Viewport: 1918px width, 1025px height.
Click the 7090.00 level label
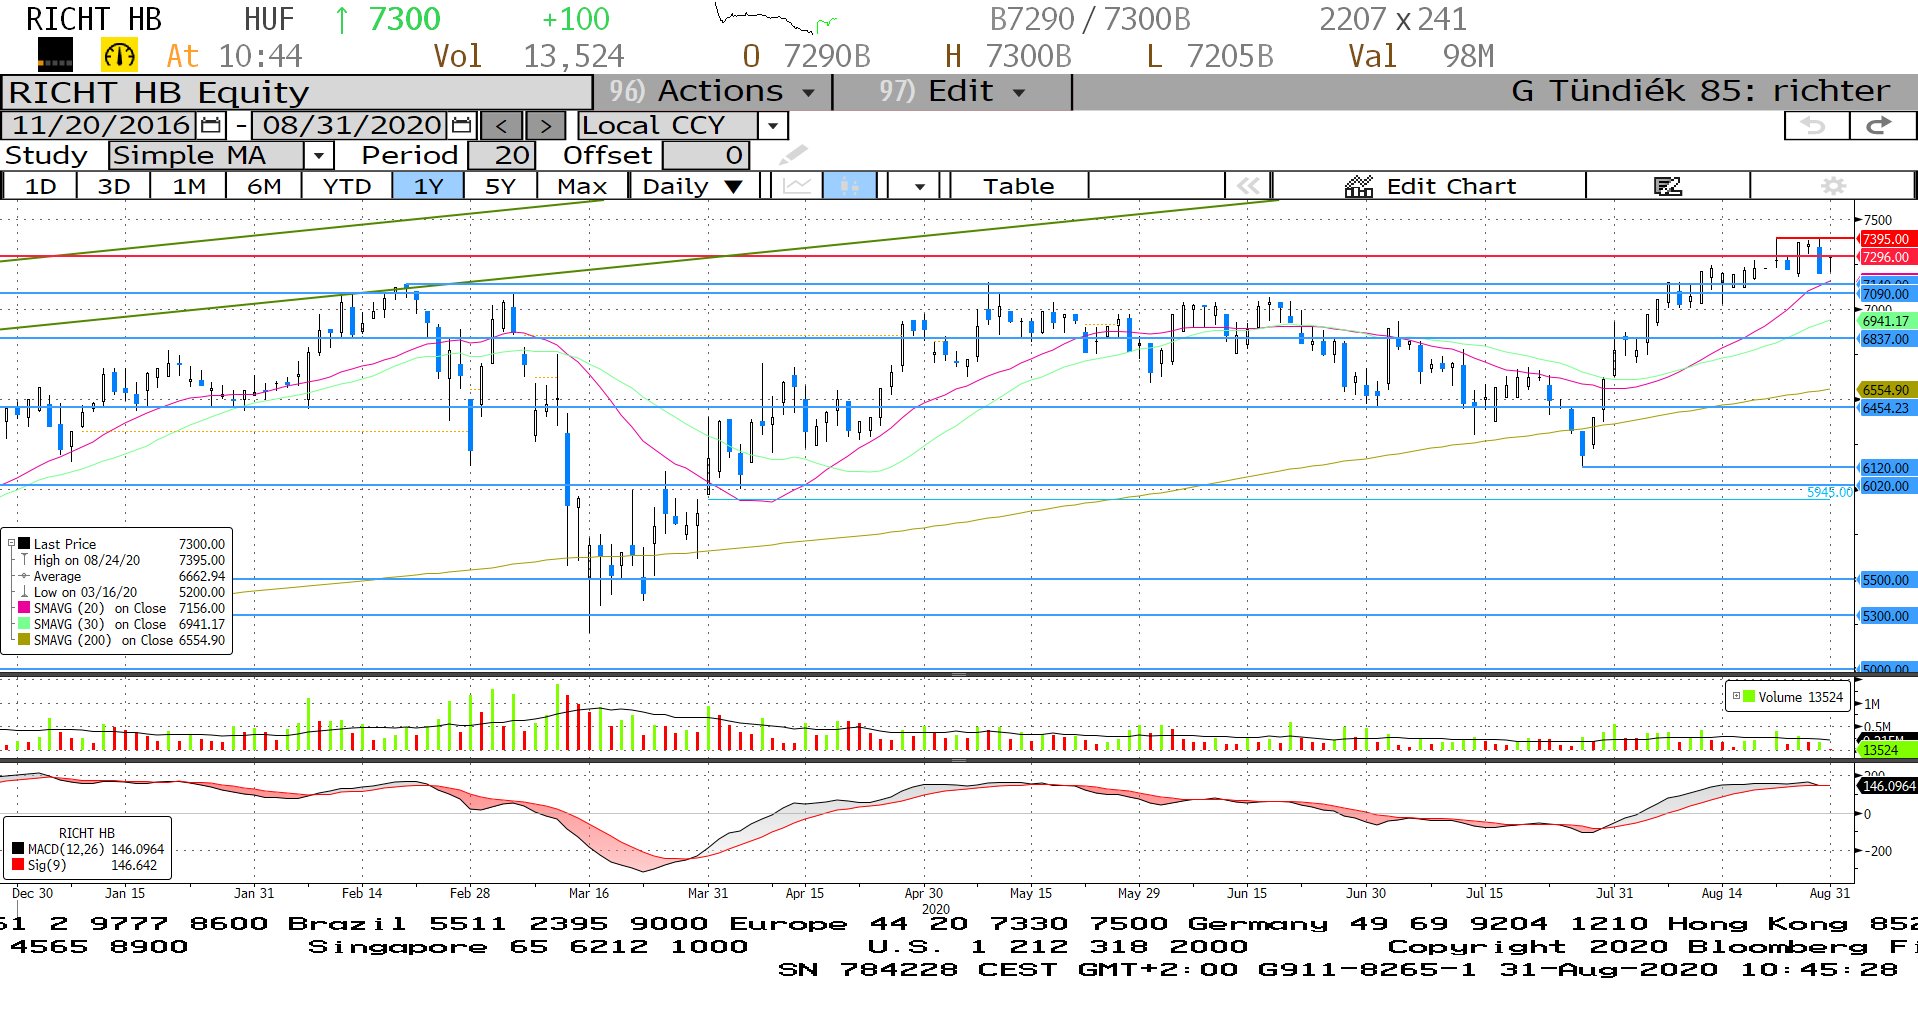click(x=1886, y=294)
